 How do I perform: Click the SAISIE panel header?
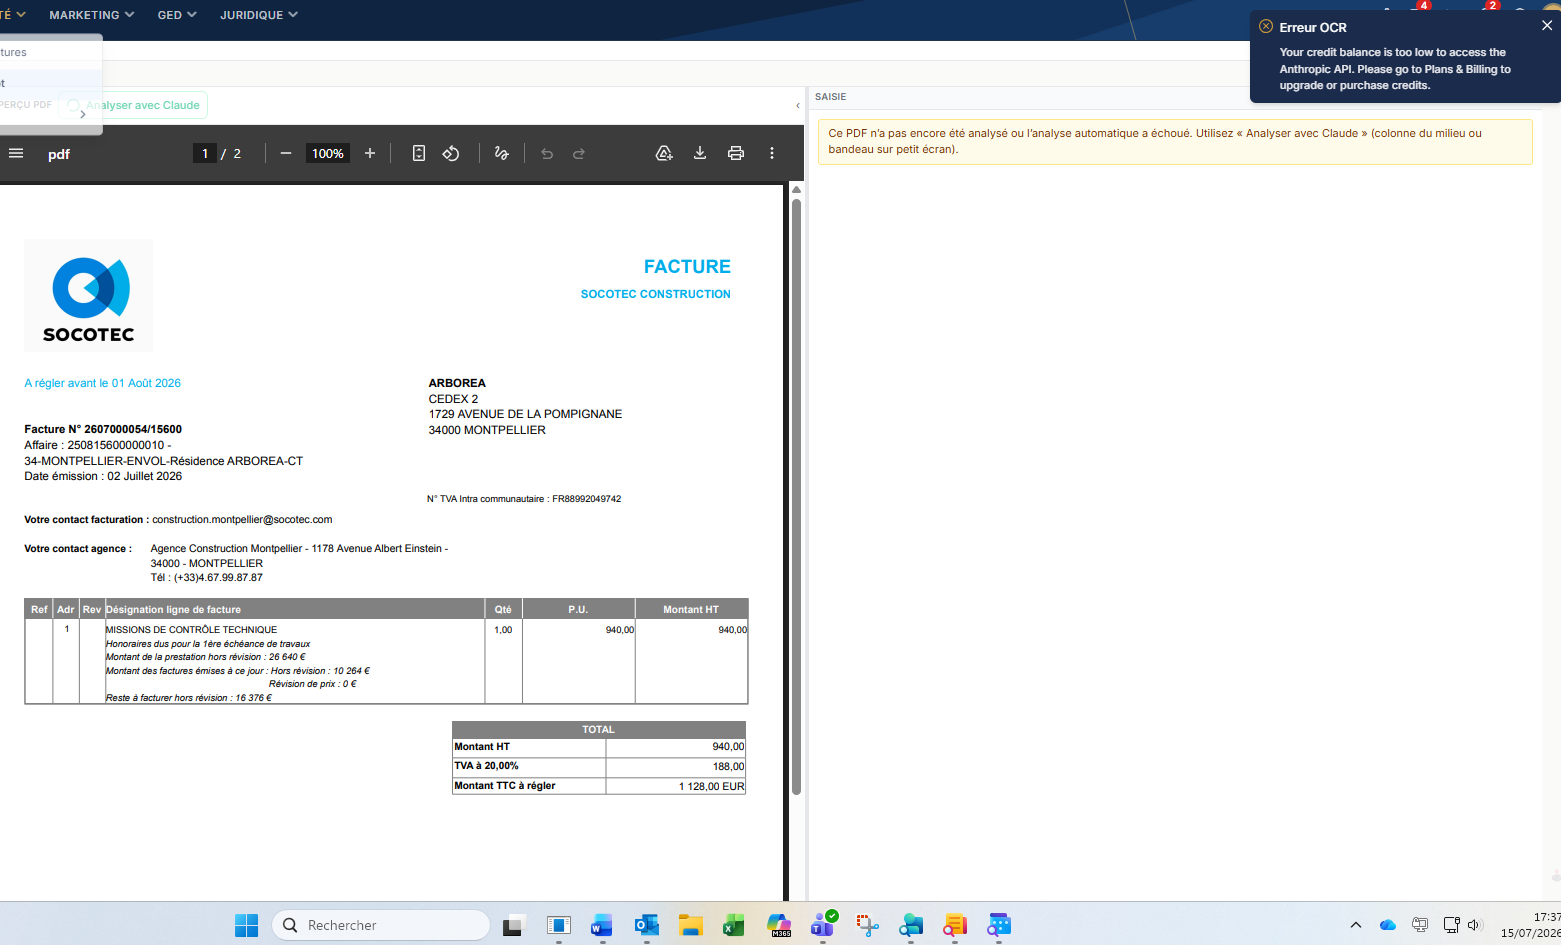(x=831, y=97)
